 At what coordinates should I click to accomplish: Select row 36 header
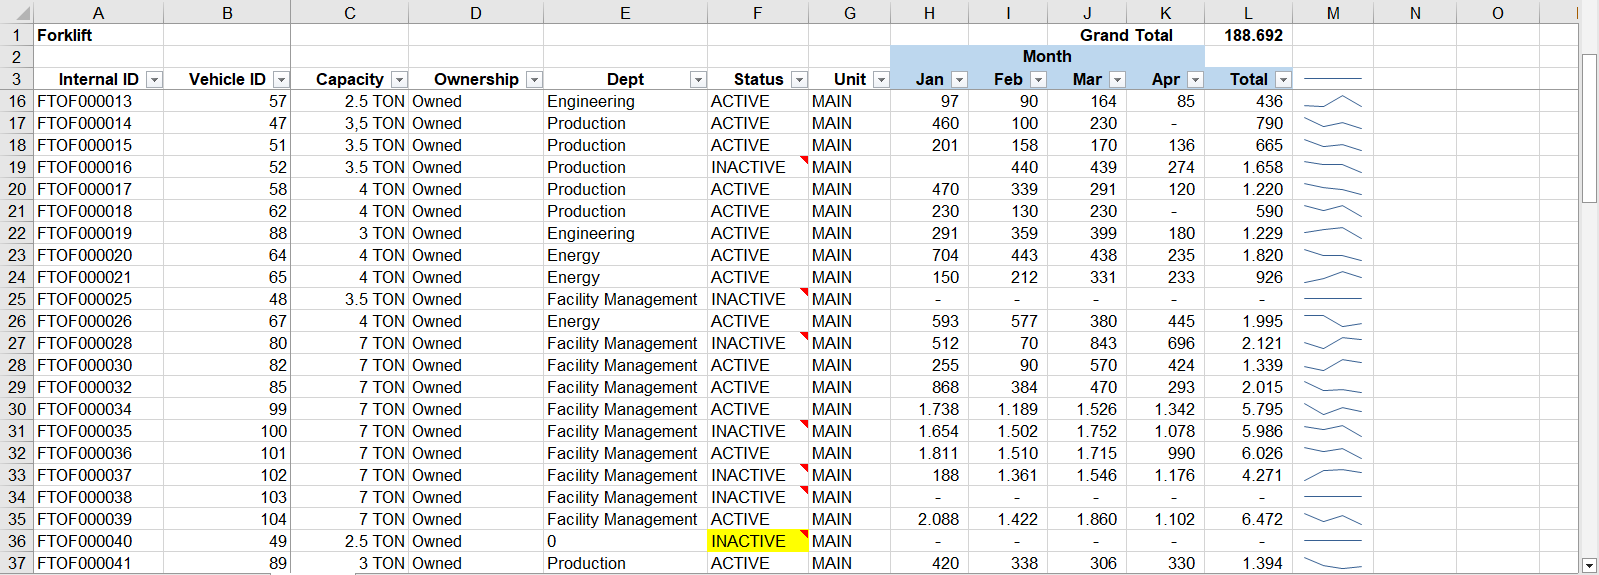point(17,541)
